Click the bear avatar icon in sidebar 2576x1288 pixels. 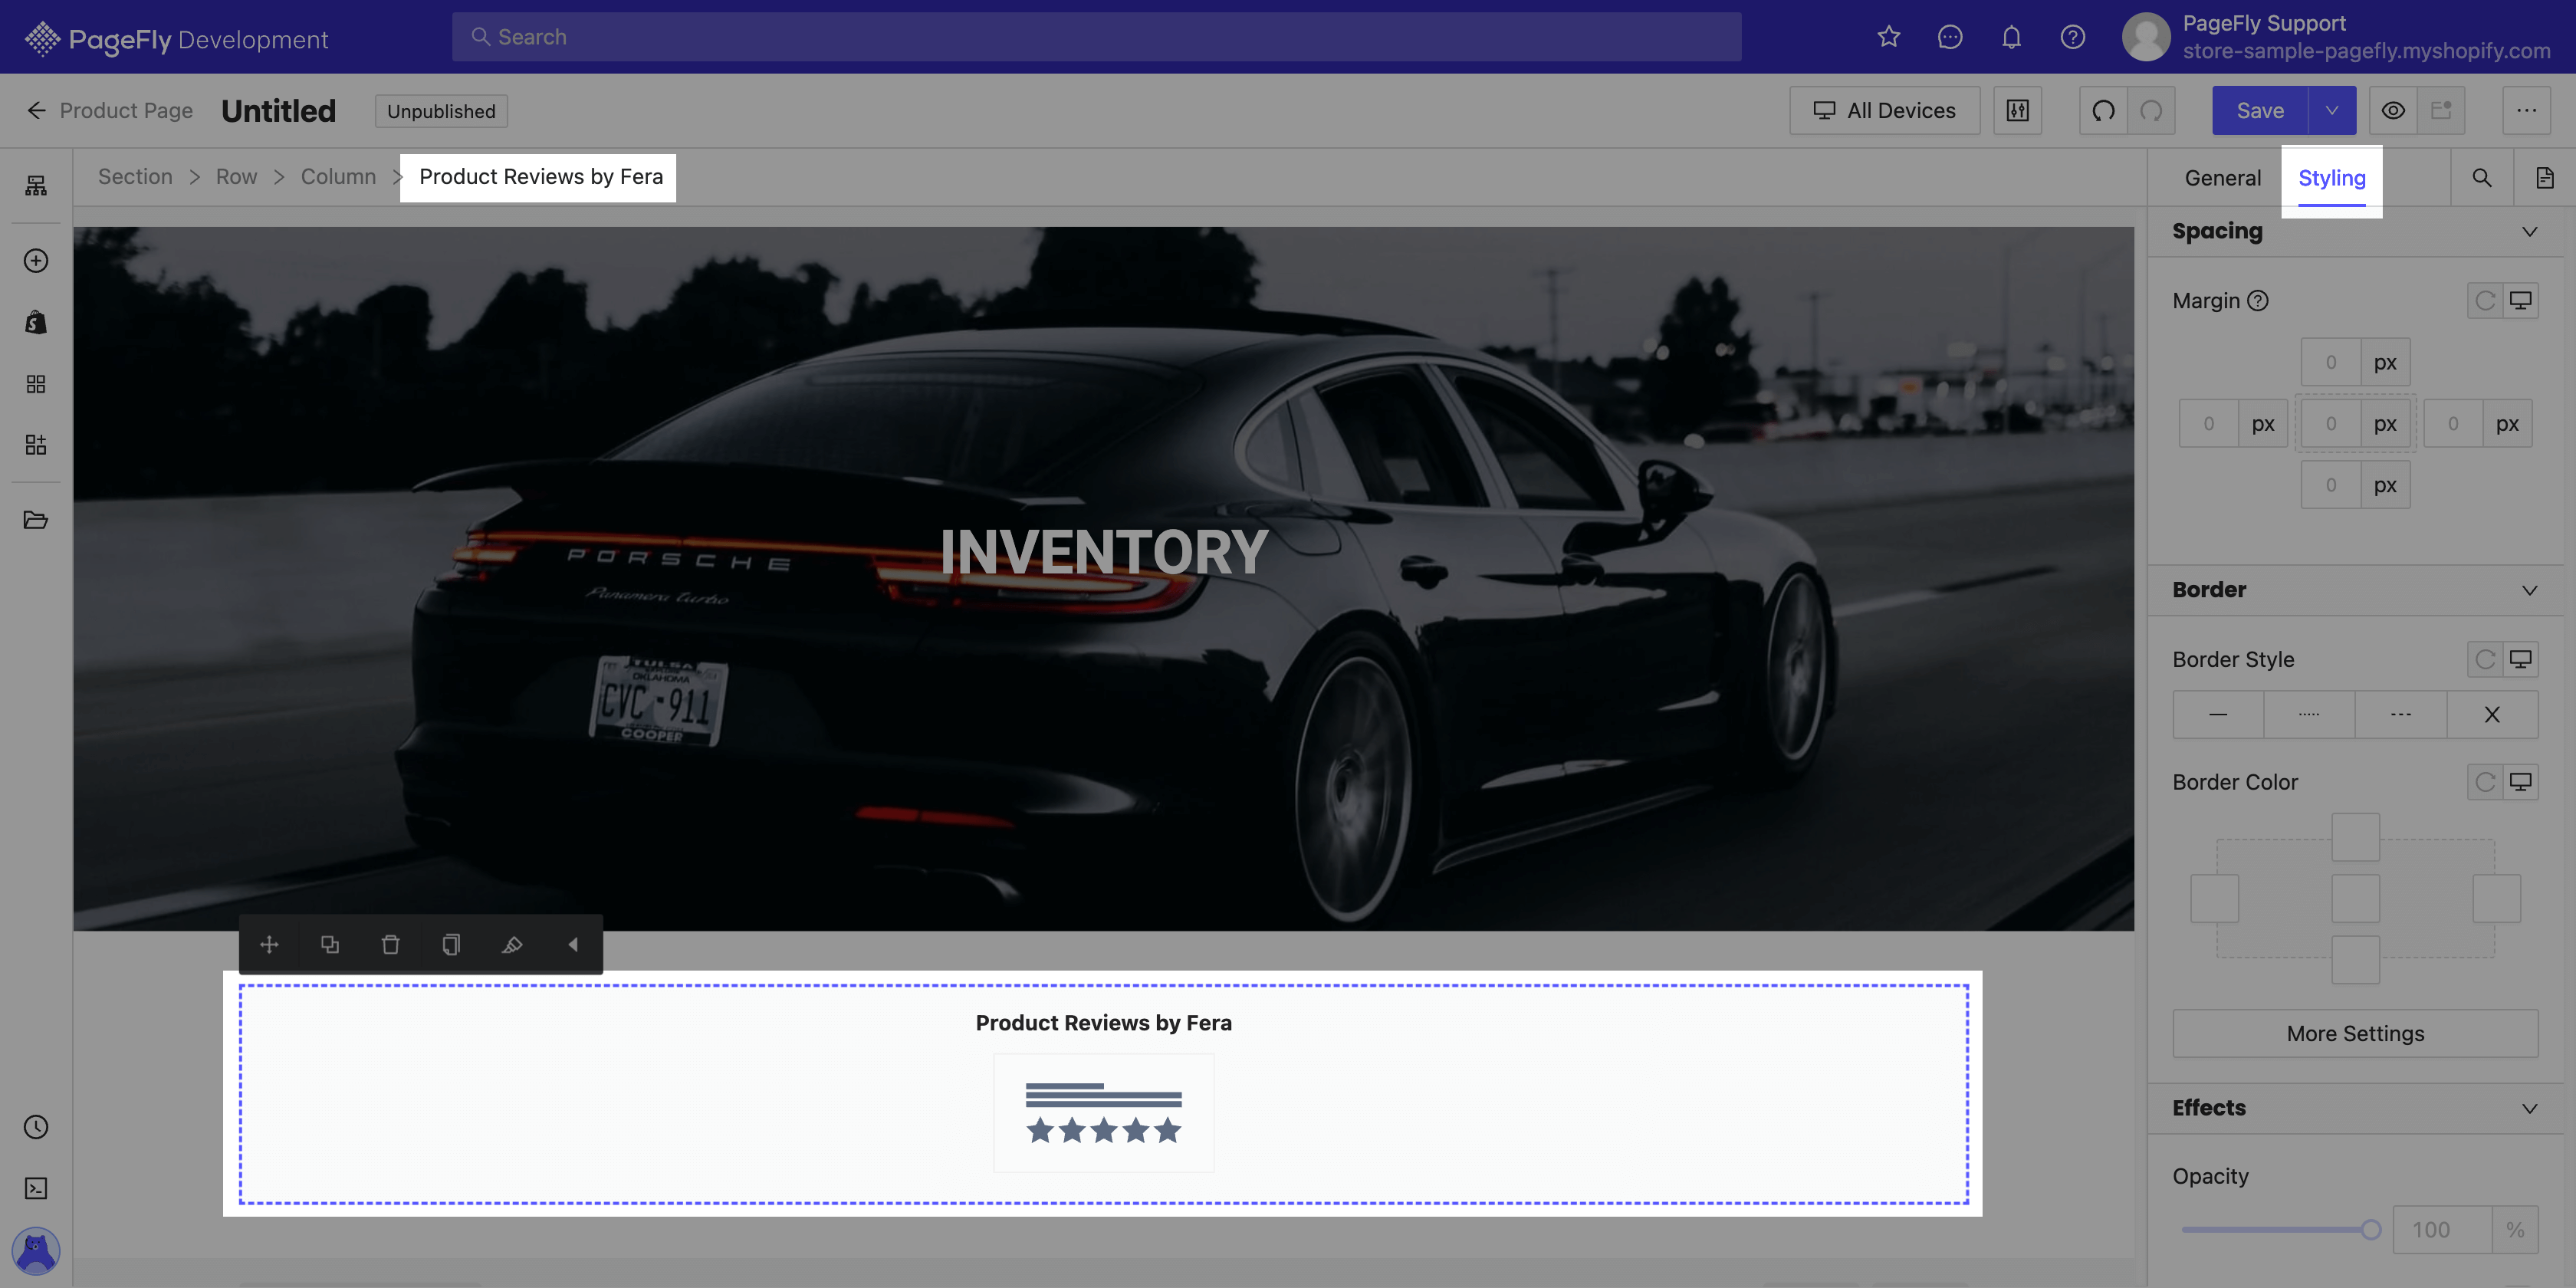[36, 1250]
